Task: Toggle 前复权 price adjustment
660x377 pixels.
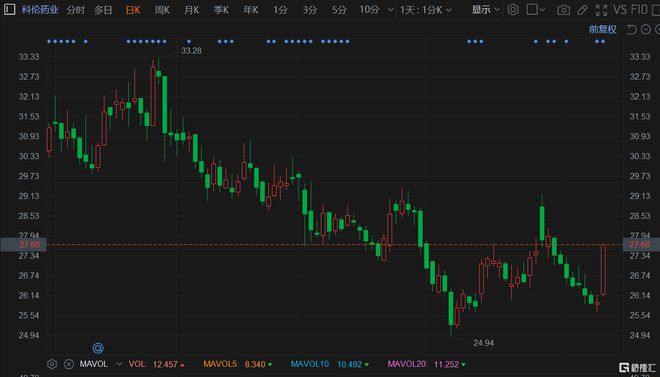Action: click(x=603, y=29)
